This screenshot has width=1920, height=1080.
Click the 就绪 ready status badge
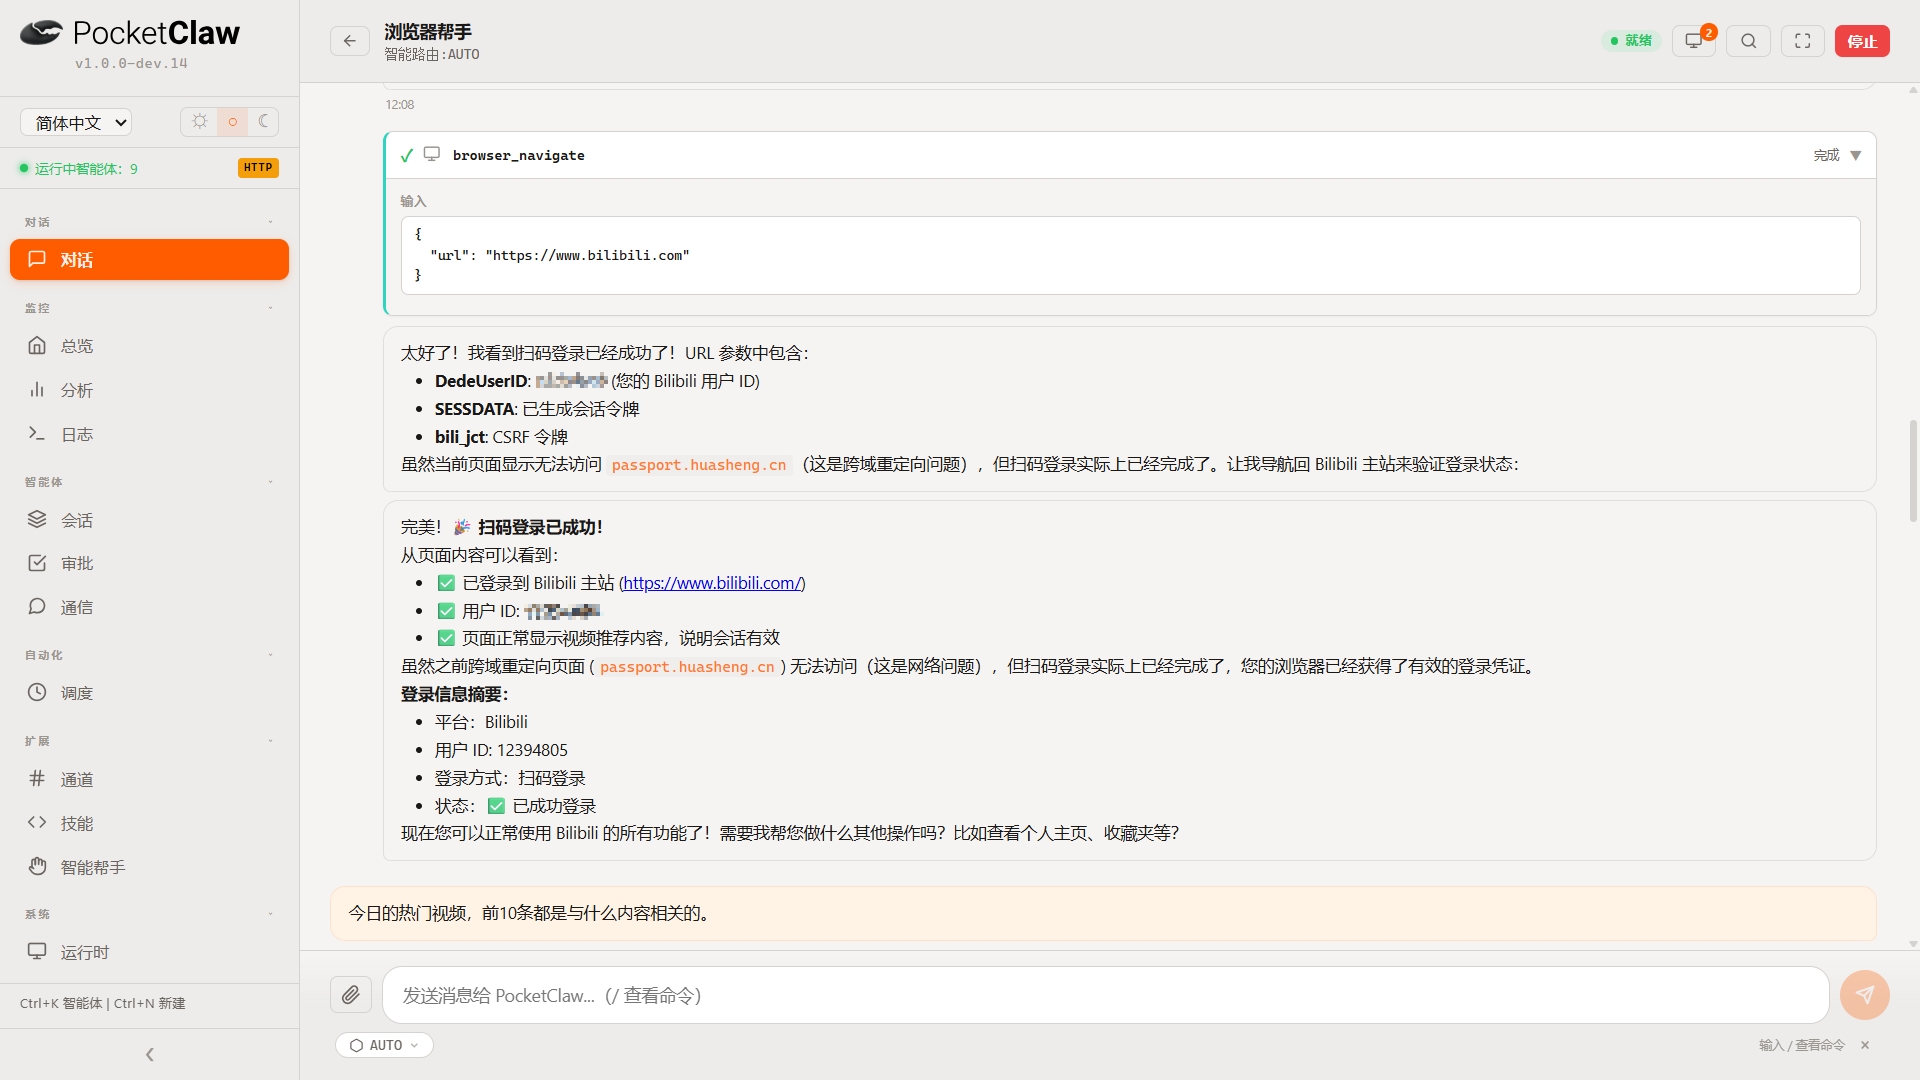1631,41
